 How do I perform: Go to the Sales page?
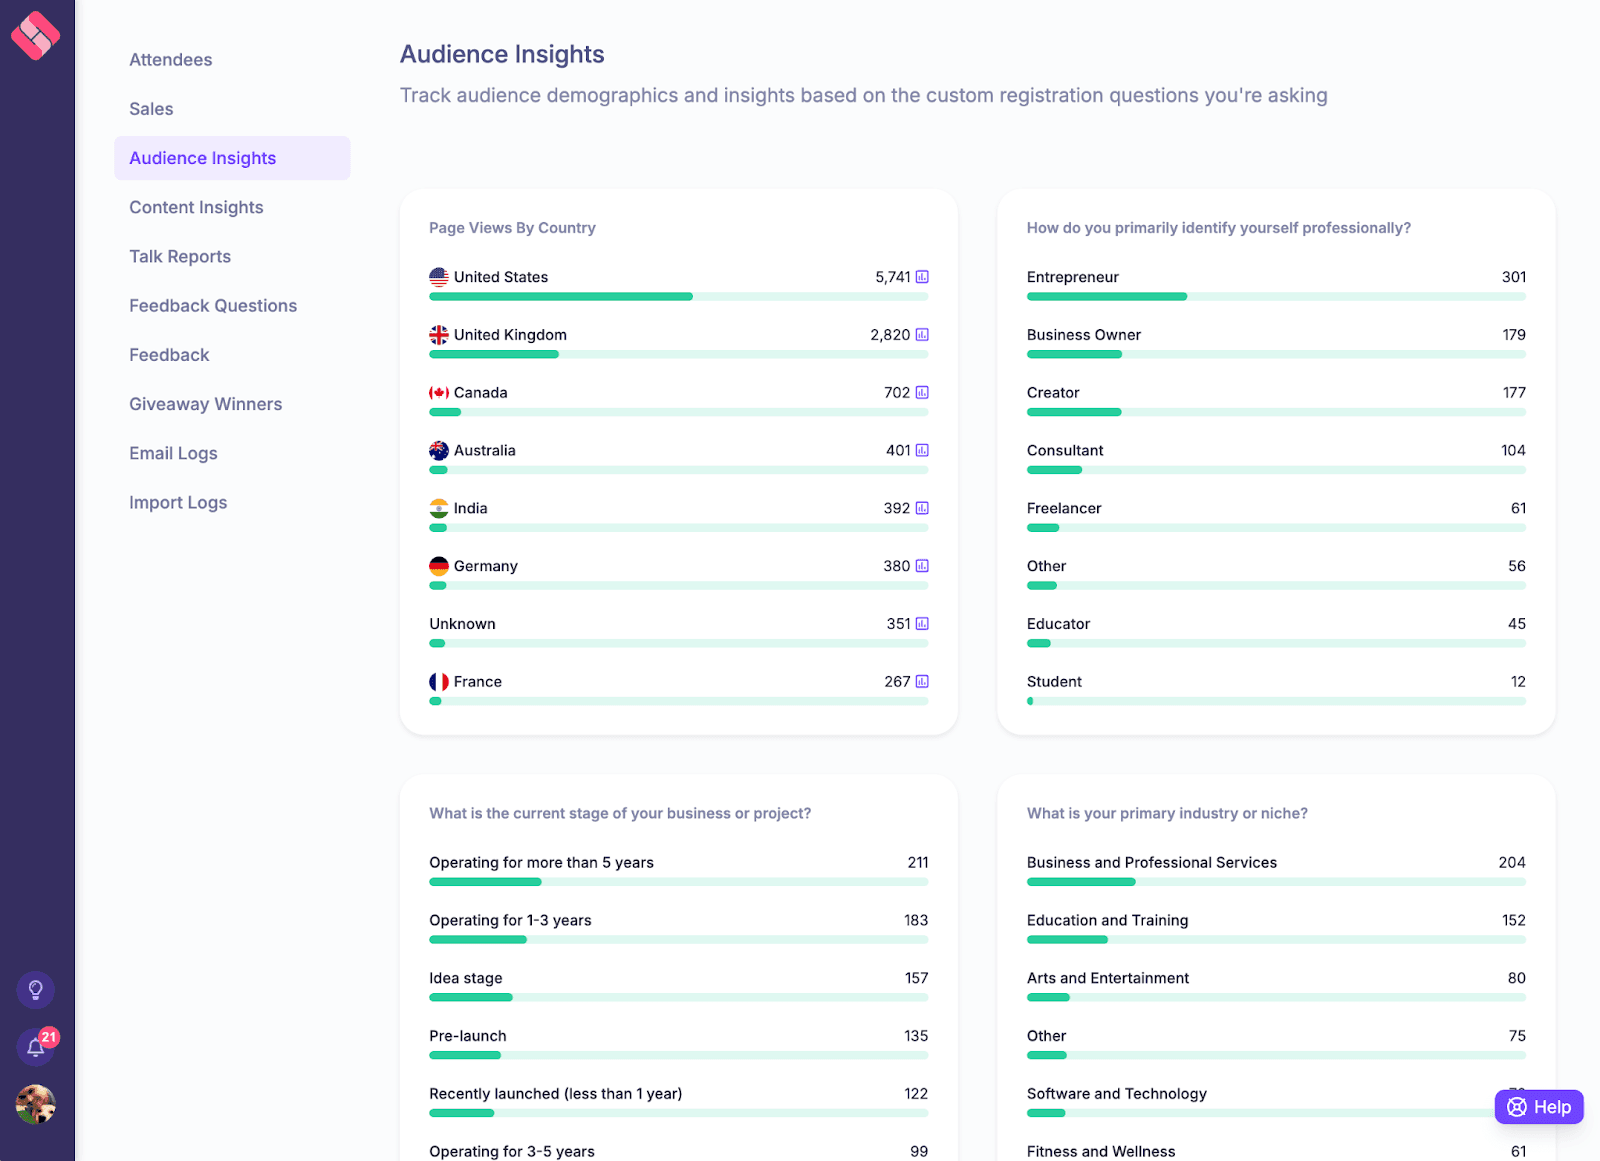151,109
